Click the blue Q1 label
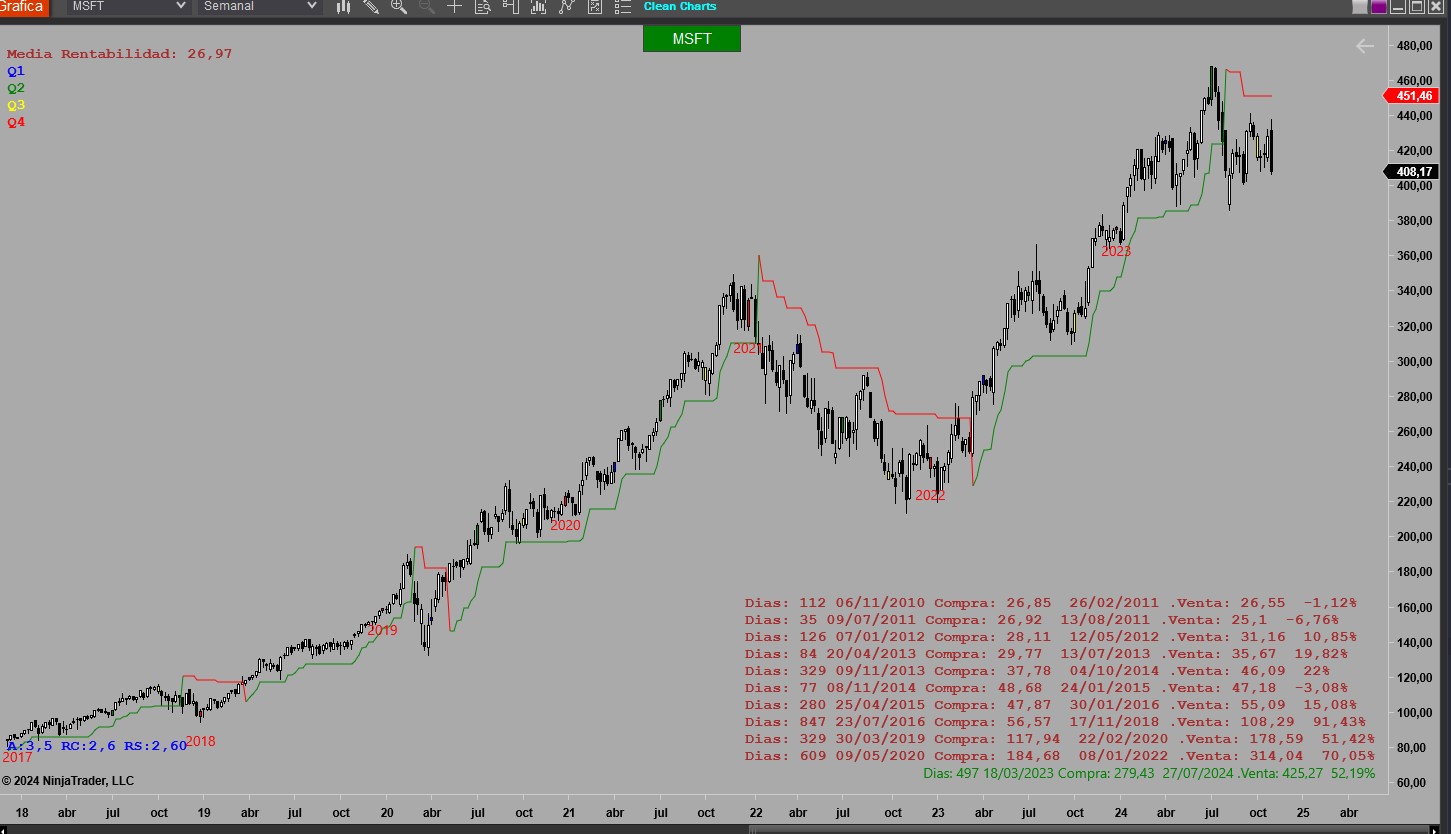The image size is (1451, 834). (15, 71)
